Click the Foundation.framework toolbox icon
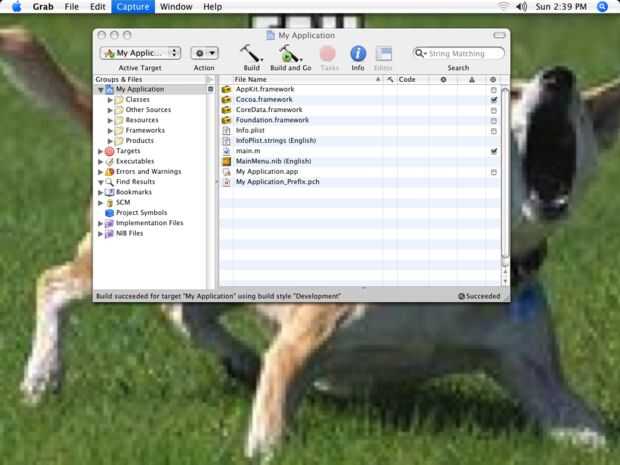 [x=226, y=120]
